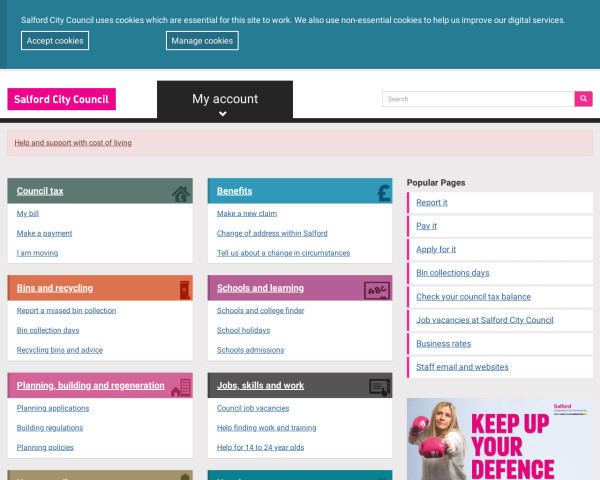Click the Keep Up Your Defence banner image
The width and height of the screenshot is (600, 480).
(500, 439)
